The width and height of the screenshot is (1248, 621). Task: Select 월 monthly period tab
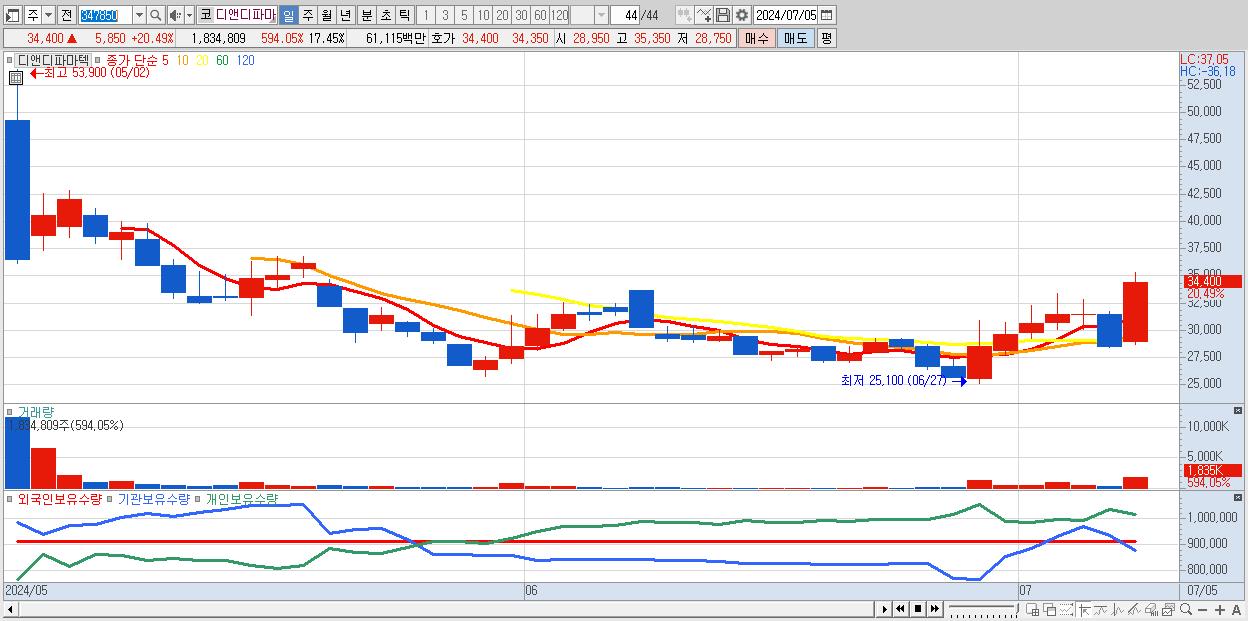coord(326,15)
